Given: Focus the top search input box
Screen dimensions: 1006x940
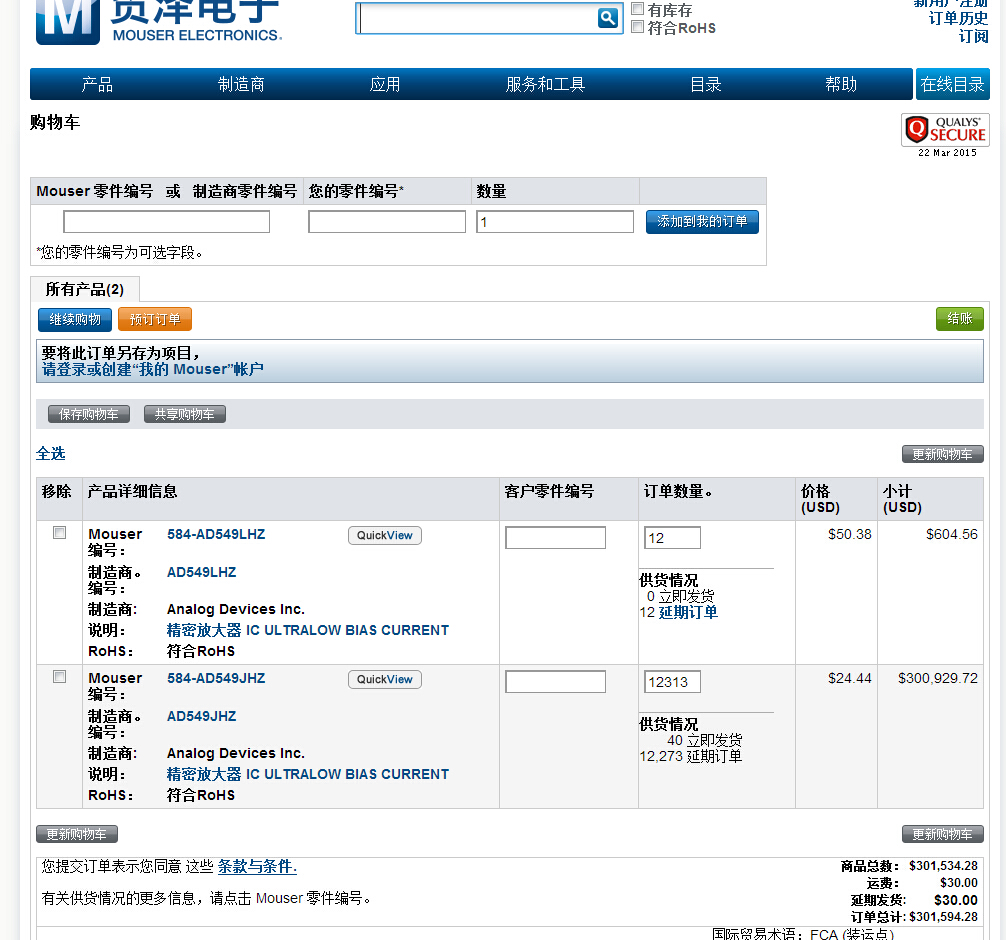Looking at the screenshot, I should click(478, 18).
